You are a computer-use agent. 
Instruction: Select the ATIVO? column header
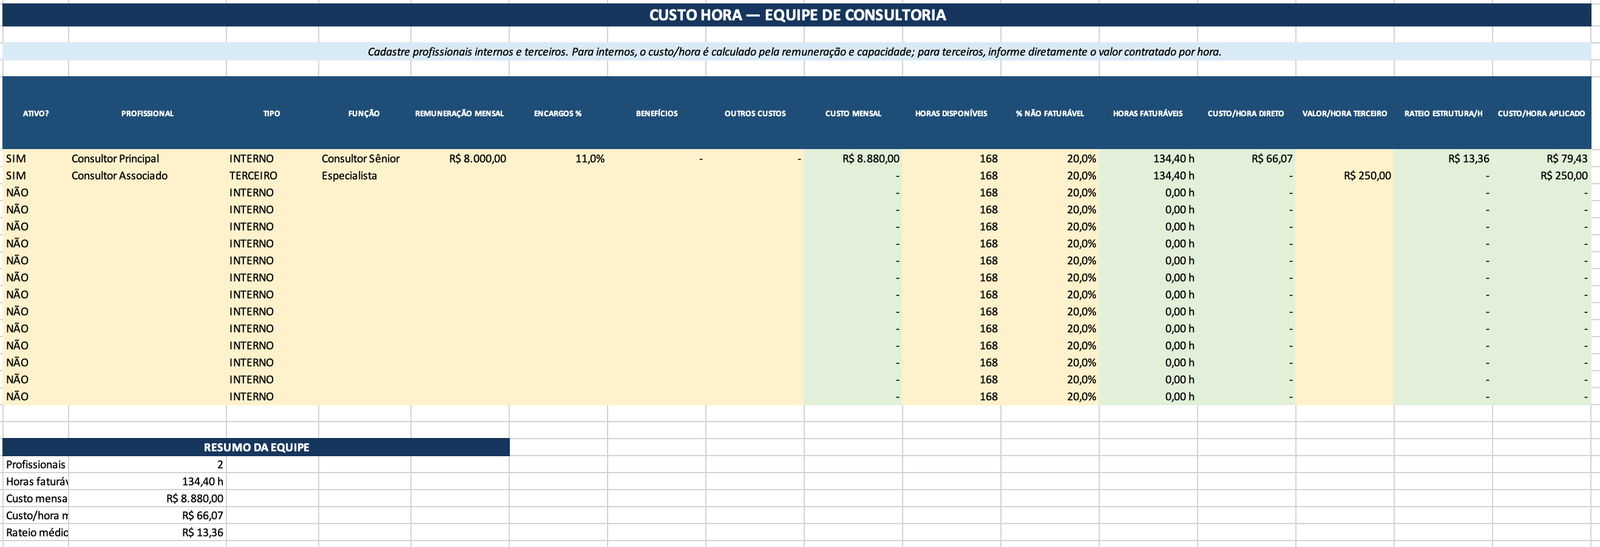pyautogui.click(x=36, y=114)
